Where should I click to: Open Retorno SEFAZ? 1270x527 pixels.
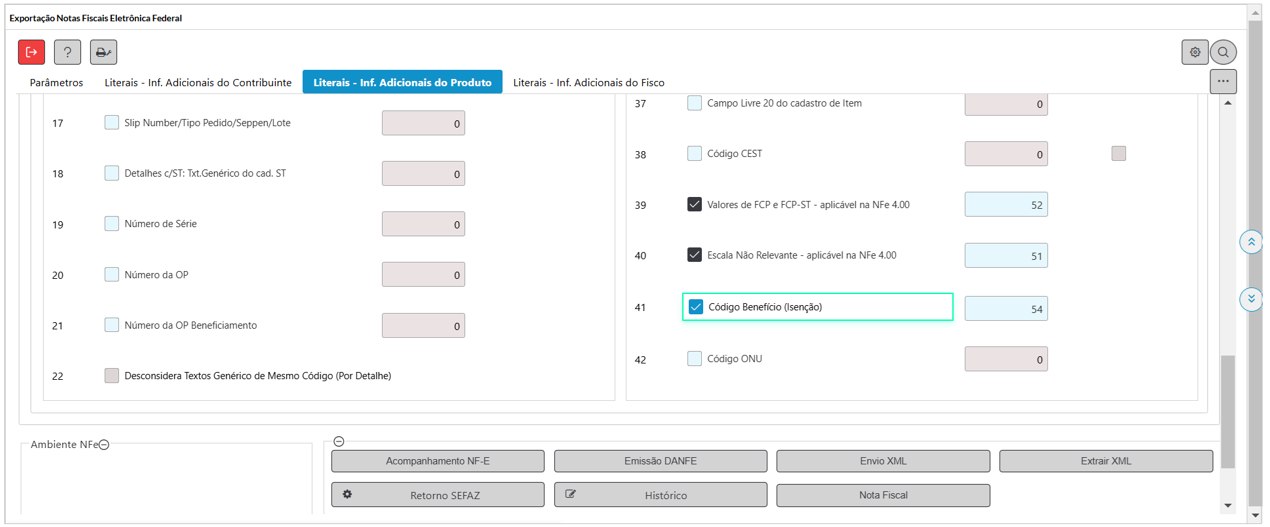click(438, 495)
